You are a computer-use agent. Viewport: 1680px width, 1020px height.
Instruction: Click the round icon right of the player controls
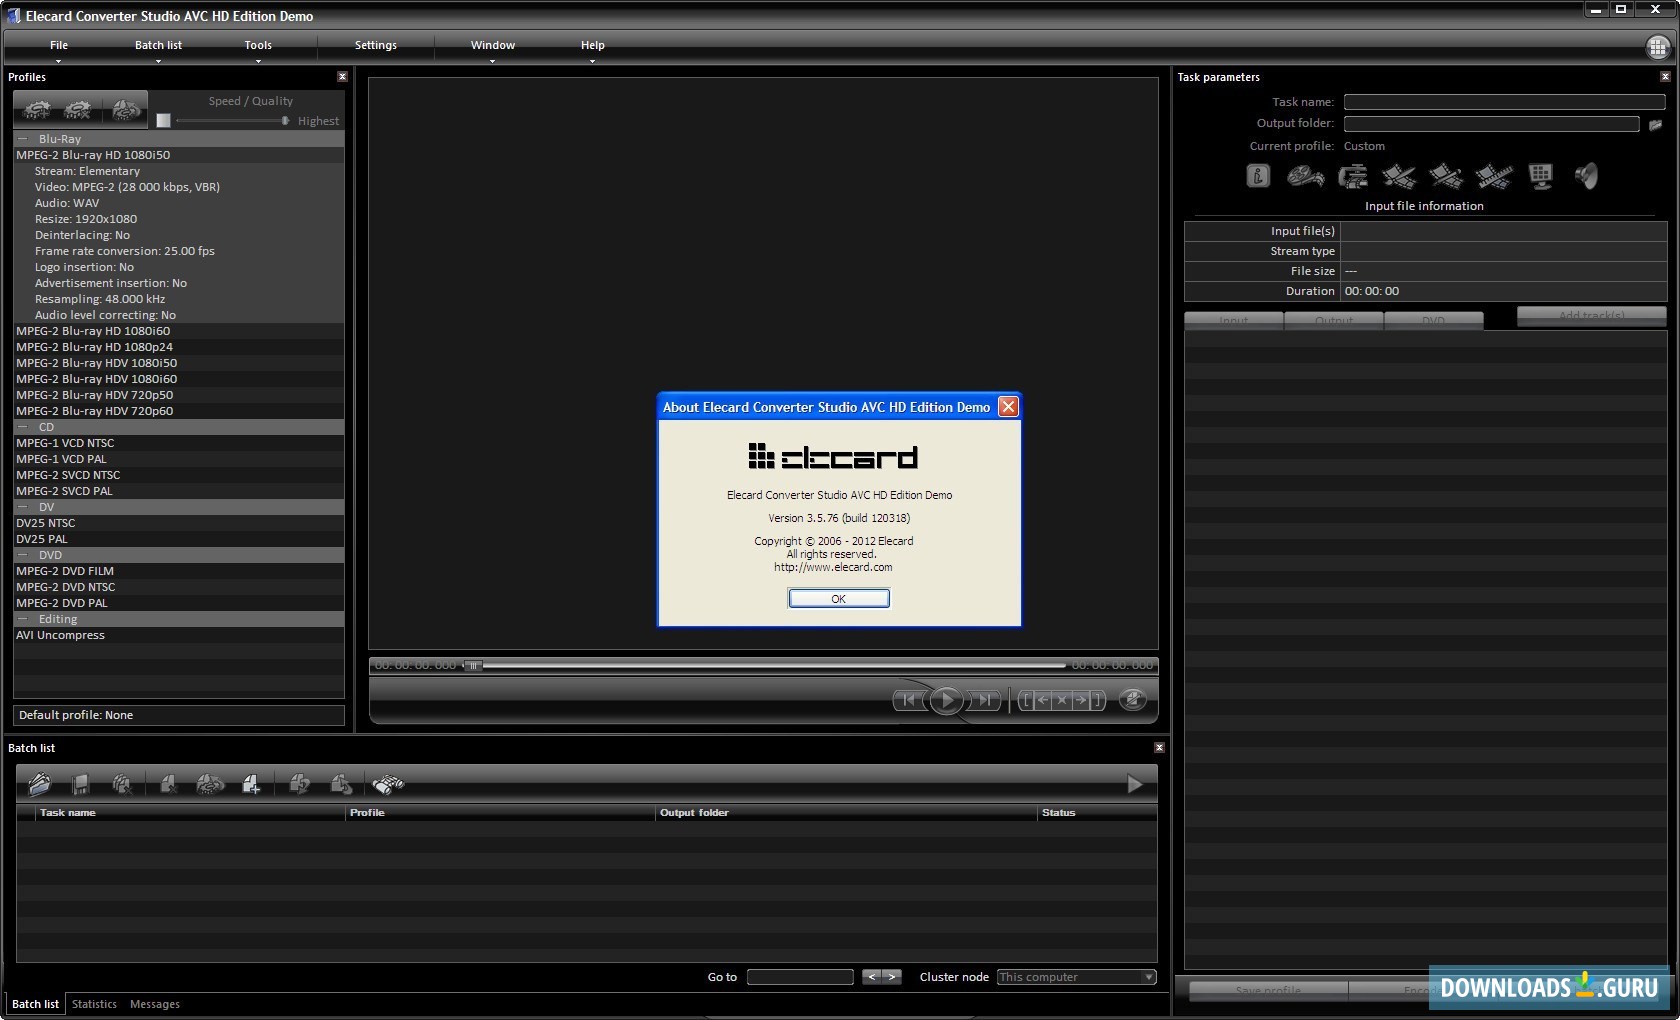point(1132,700)
